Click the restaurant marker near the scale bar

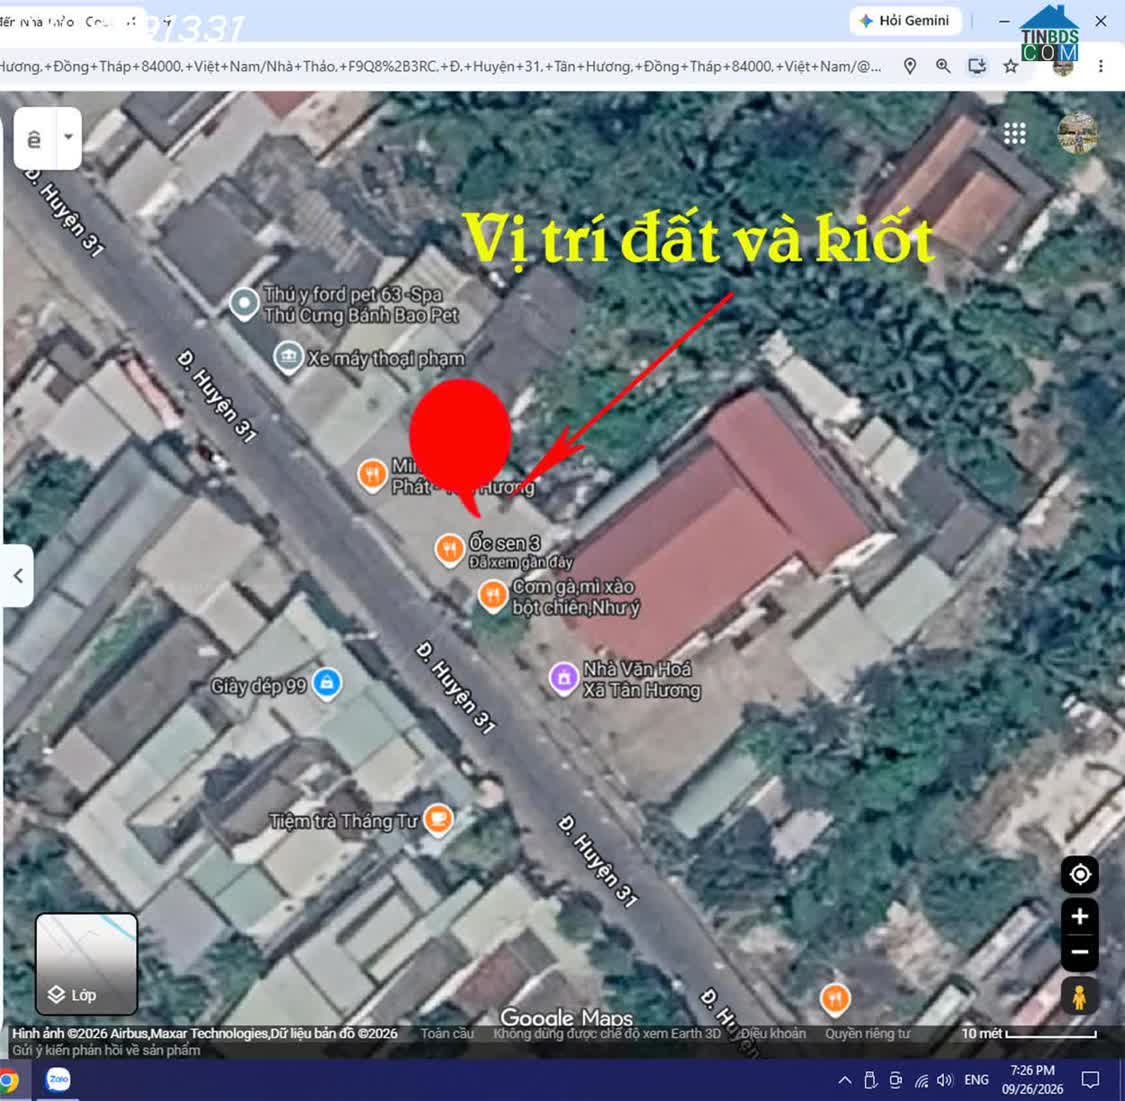coord(834,998)
